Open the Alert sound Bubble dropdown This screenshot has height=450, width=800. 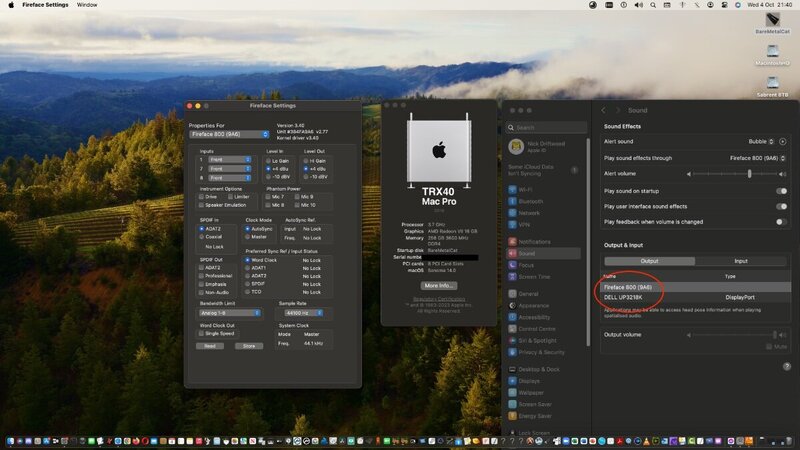point(761,141)
